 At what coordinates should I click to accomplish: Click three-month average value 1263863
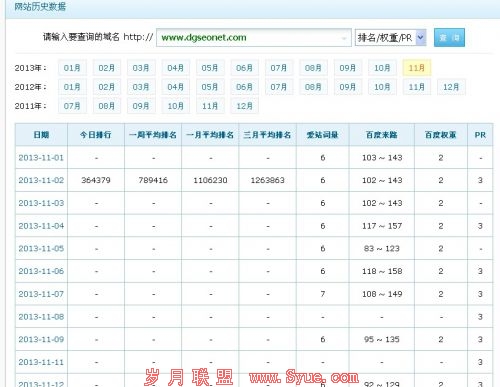point(267,180)
